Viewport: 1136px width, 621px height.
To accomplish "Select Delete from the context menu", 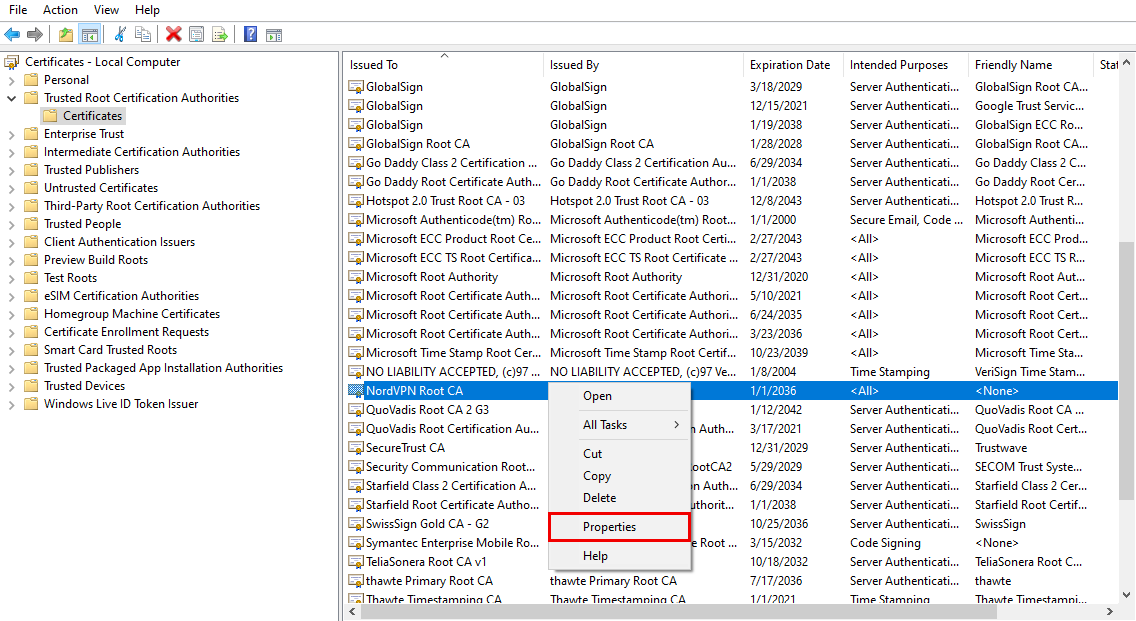I will click(599, 498).
